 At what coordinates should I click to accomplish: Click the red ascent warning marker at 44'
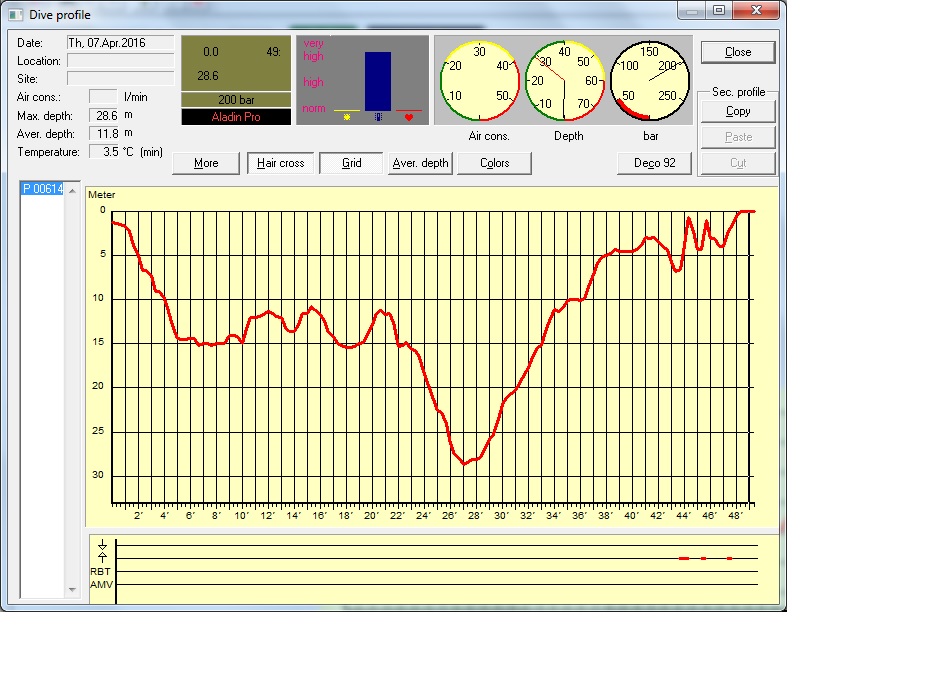[684, 558]
